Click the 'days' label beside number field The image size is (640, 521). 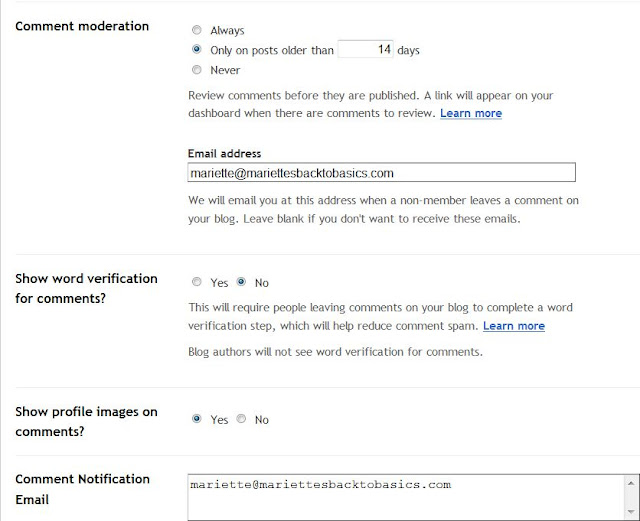(408, 50)
